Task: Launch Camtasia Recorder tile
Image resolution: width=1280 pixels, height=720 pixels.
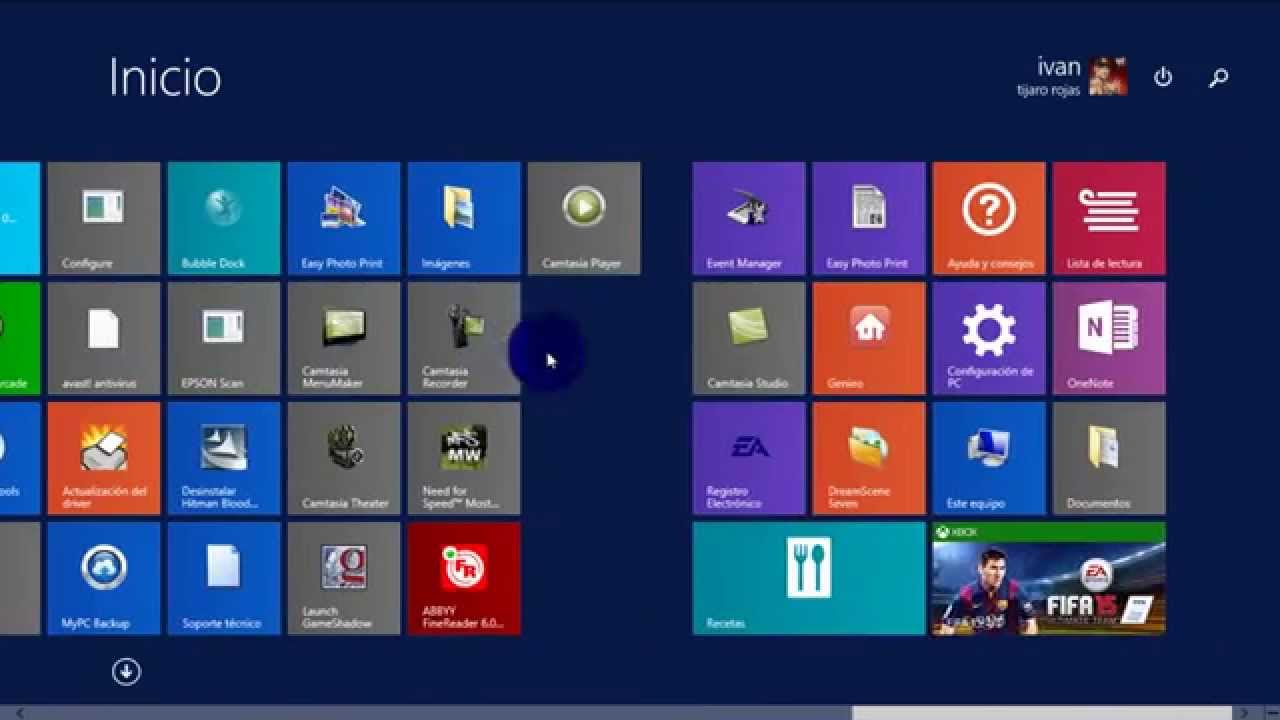Action: click(464, 338)
